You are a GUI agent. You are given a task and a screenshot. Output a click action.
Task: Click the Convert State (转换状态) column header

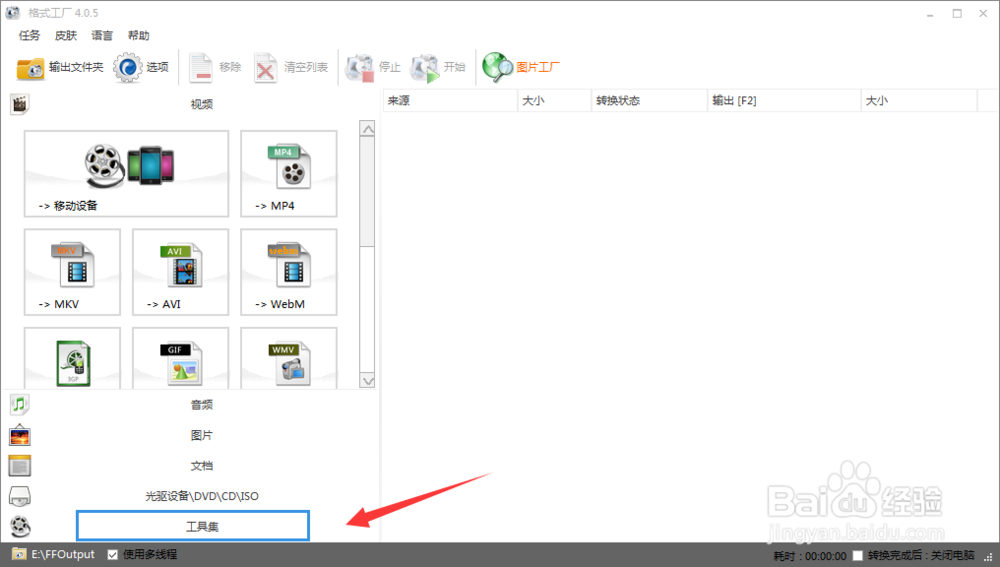click(x=649, y=101)
